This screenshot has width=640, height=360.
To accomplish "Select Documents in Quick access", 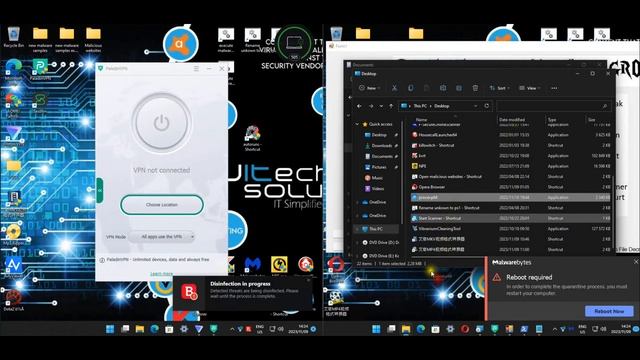I will [382, 156].
